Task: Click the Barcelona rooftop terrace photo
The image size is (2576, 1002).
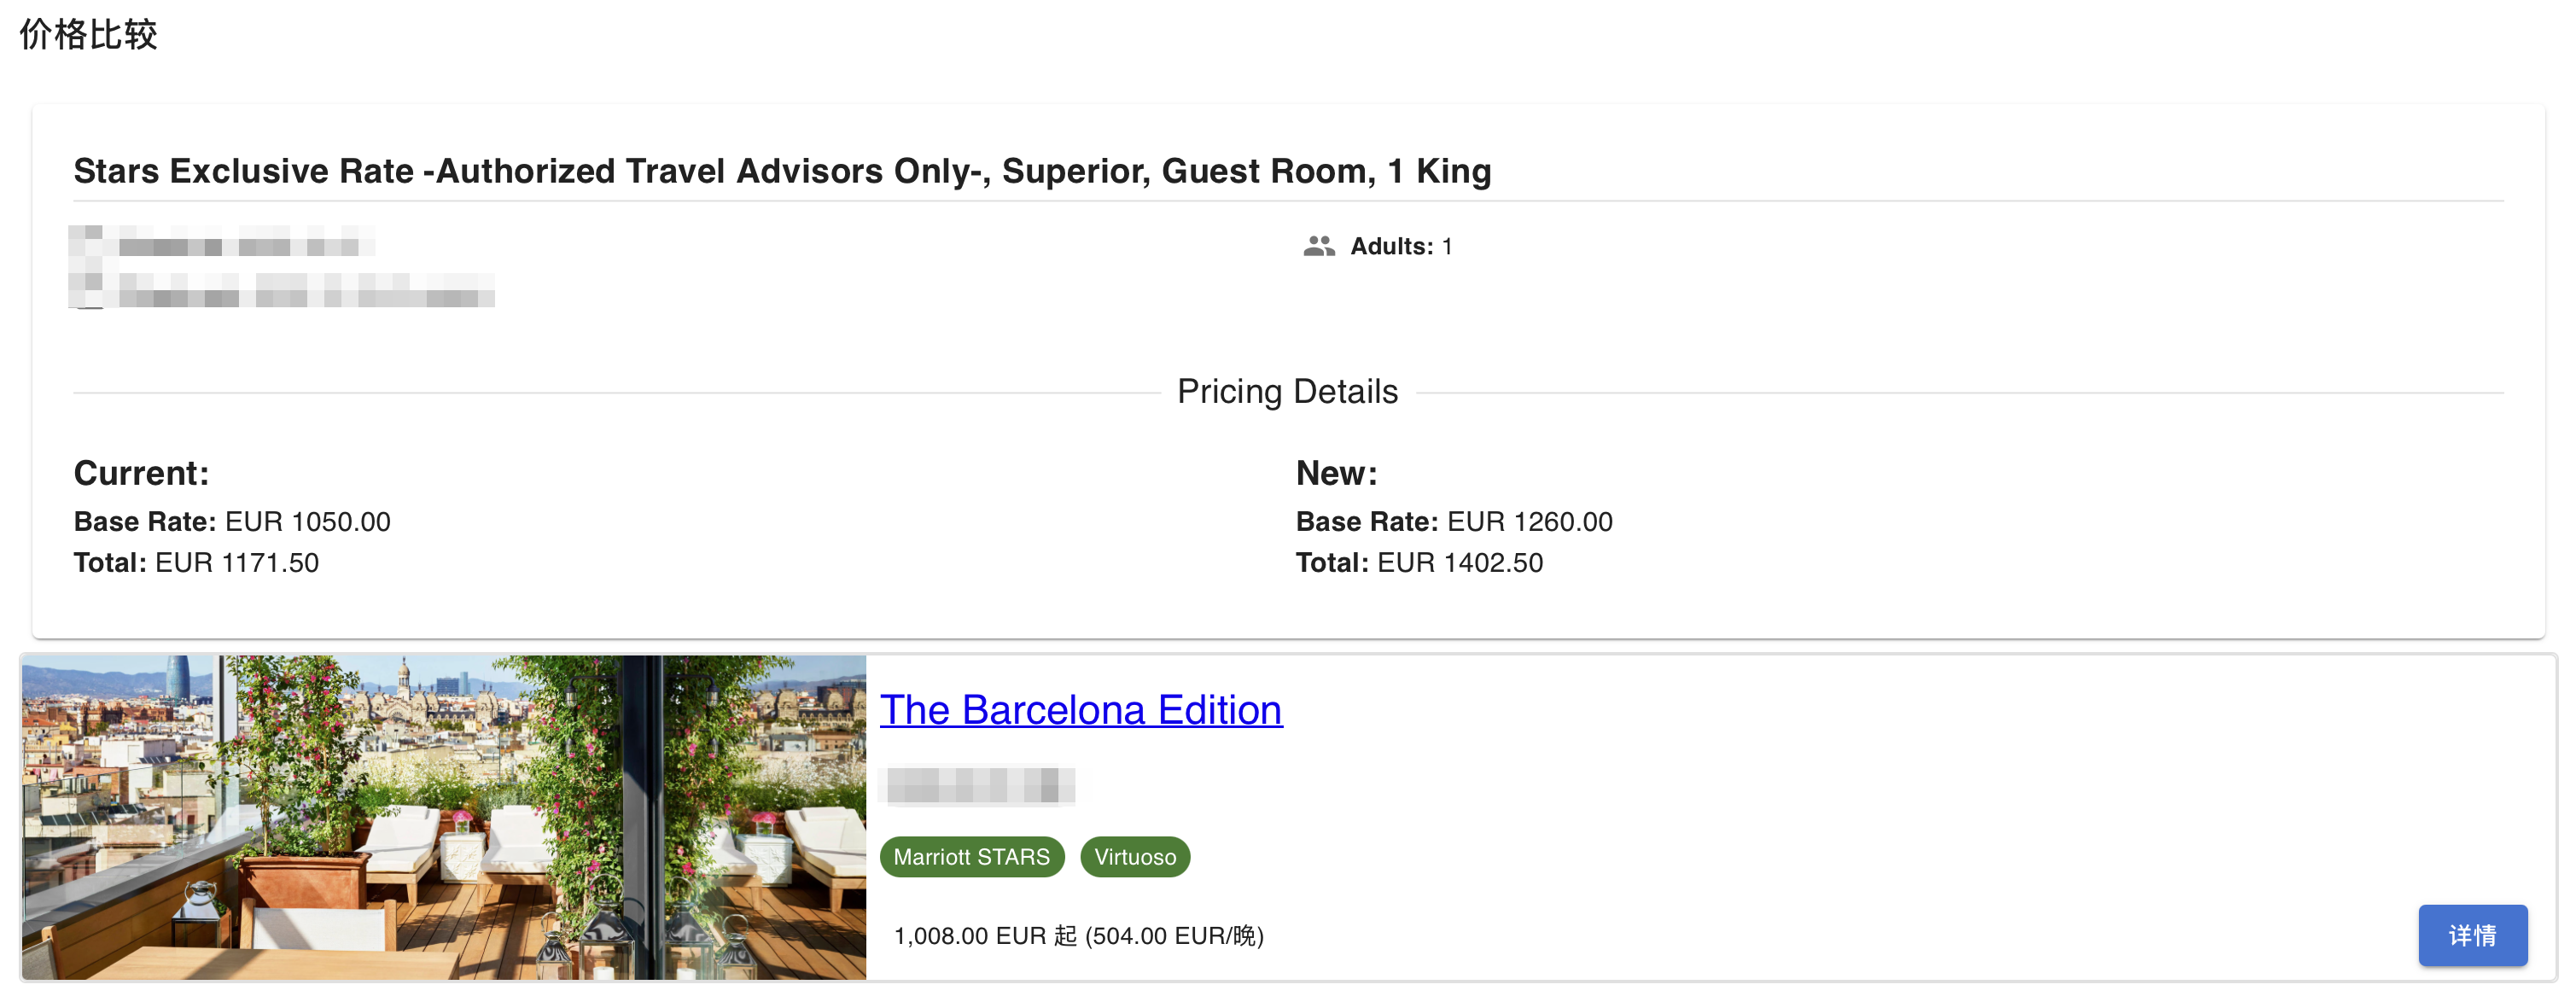Action: tap(443, 817)
